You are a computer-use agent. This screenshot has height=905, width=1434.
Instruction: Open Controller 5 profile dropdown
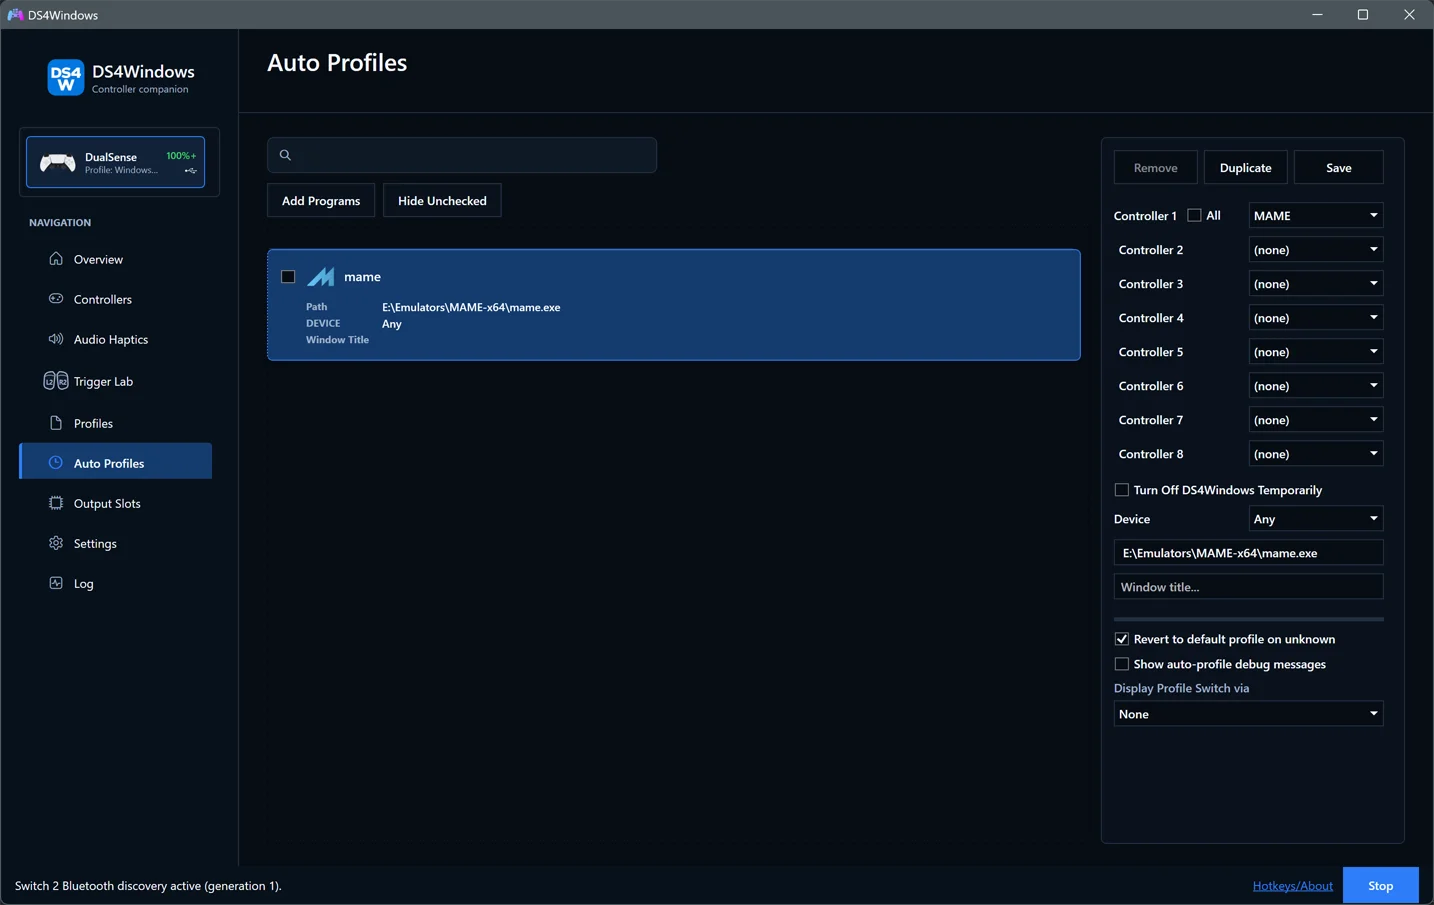(x=1316, y=352)
